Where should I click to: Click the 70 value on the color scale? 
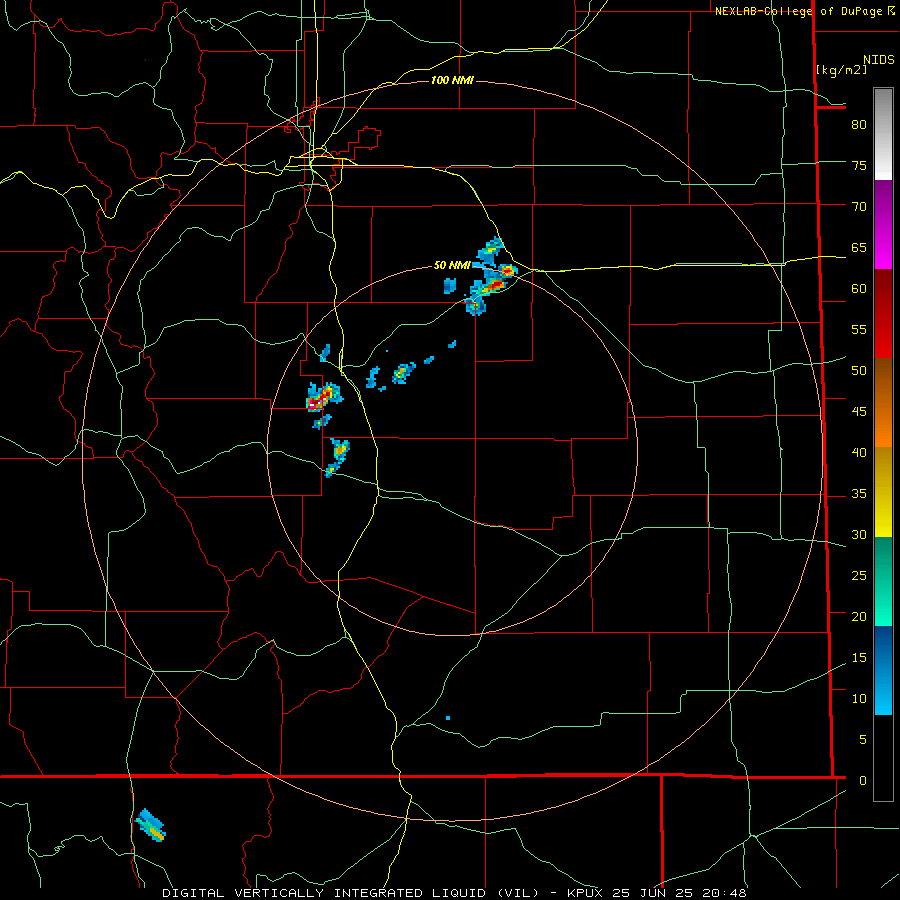click(x=859, y=207)
